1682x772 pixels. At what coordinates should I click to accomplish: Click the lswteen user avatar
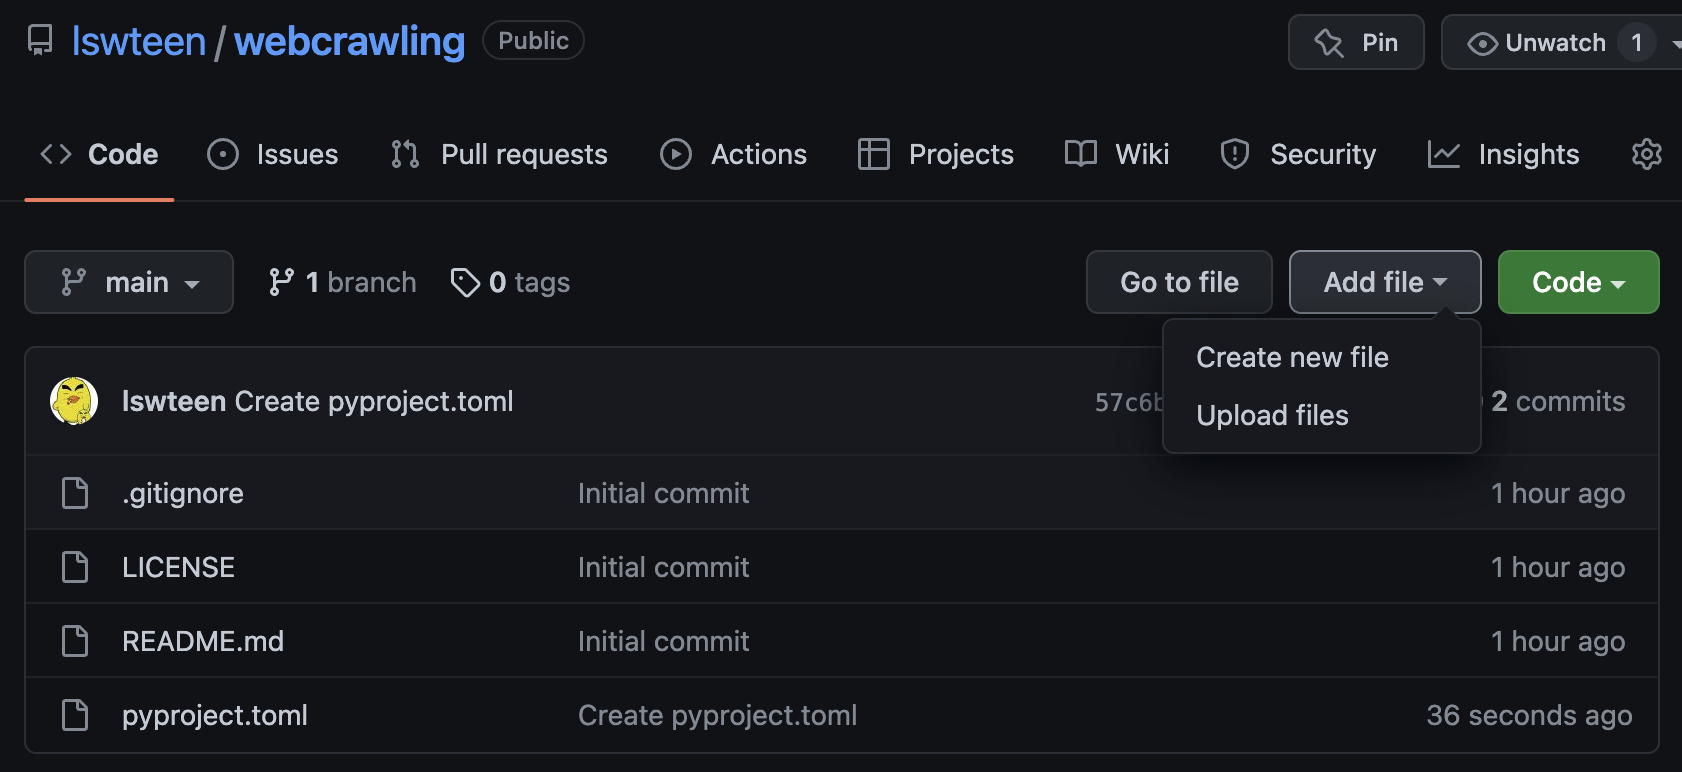coord(74,401)
